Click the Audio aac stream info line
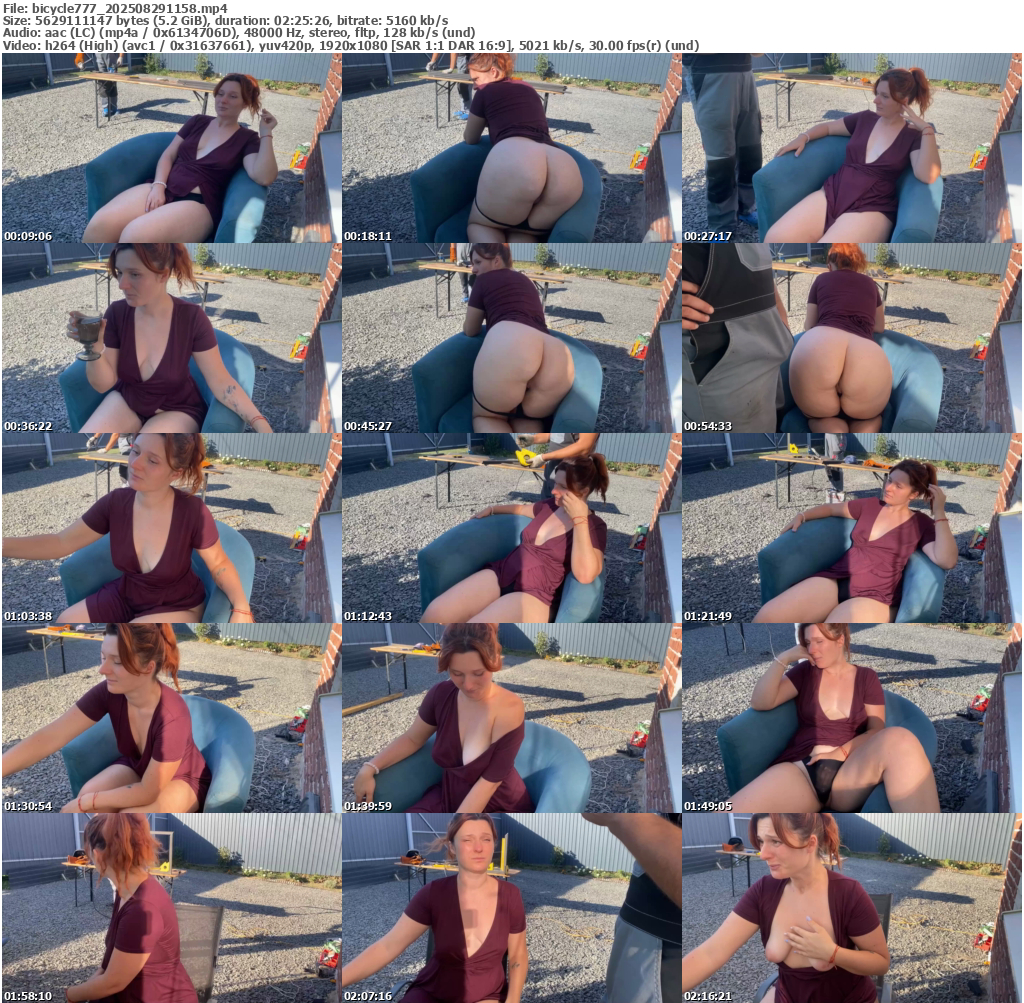The image size is (1024, 1003). pos(238,33)
